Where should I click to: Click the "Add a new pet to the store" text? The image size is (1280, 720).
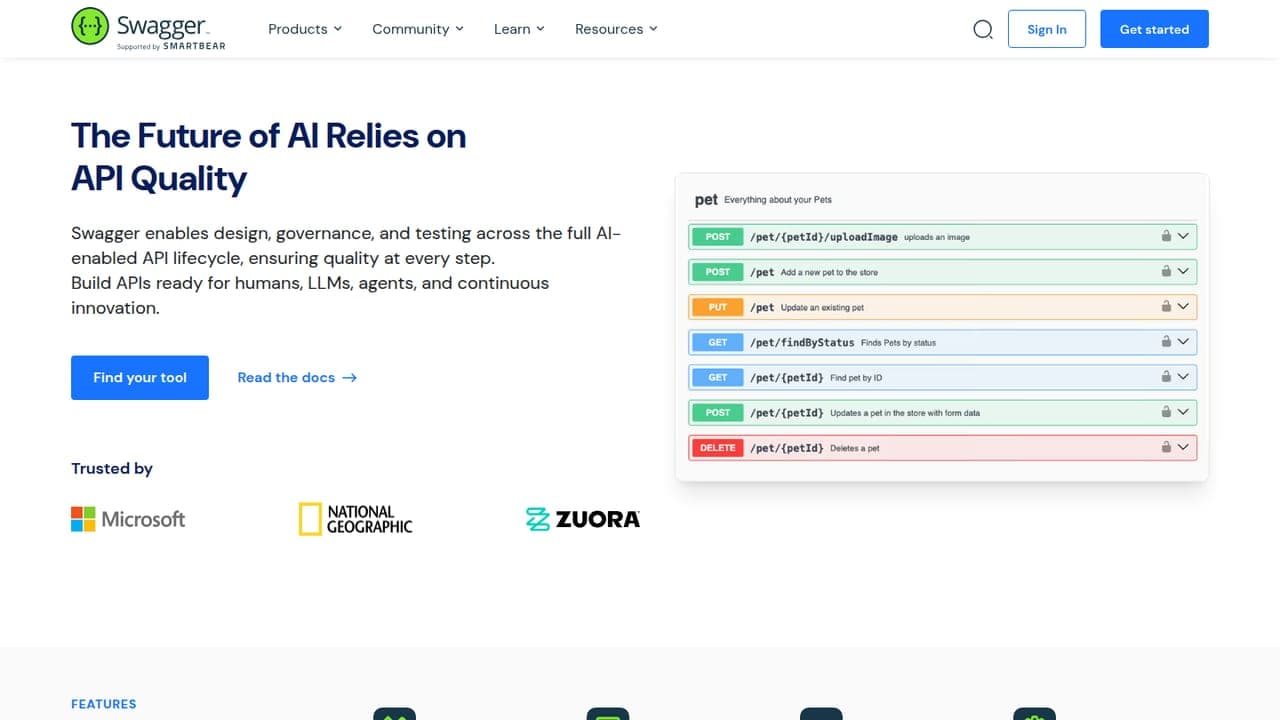tap(829, 273)
